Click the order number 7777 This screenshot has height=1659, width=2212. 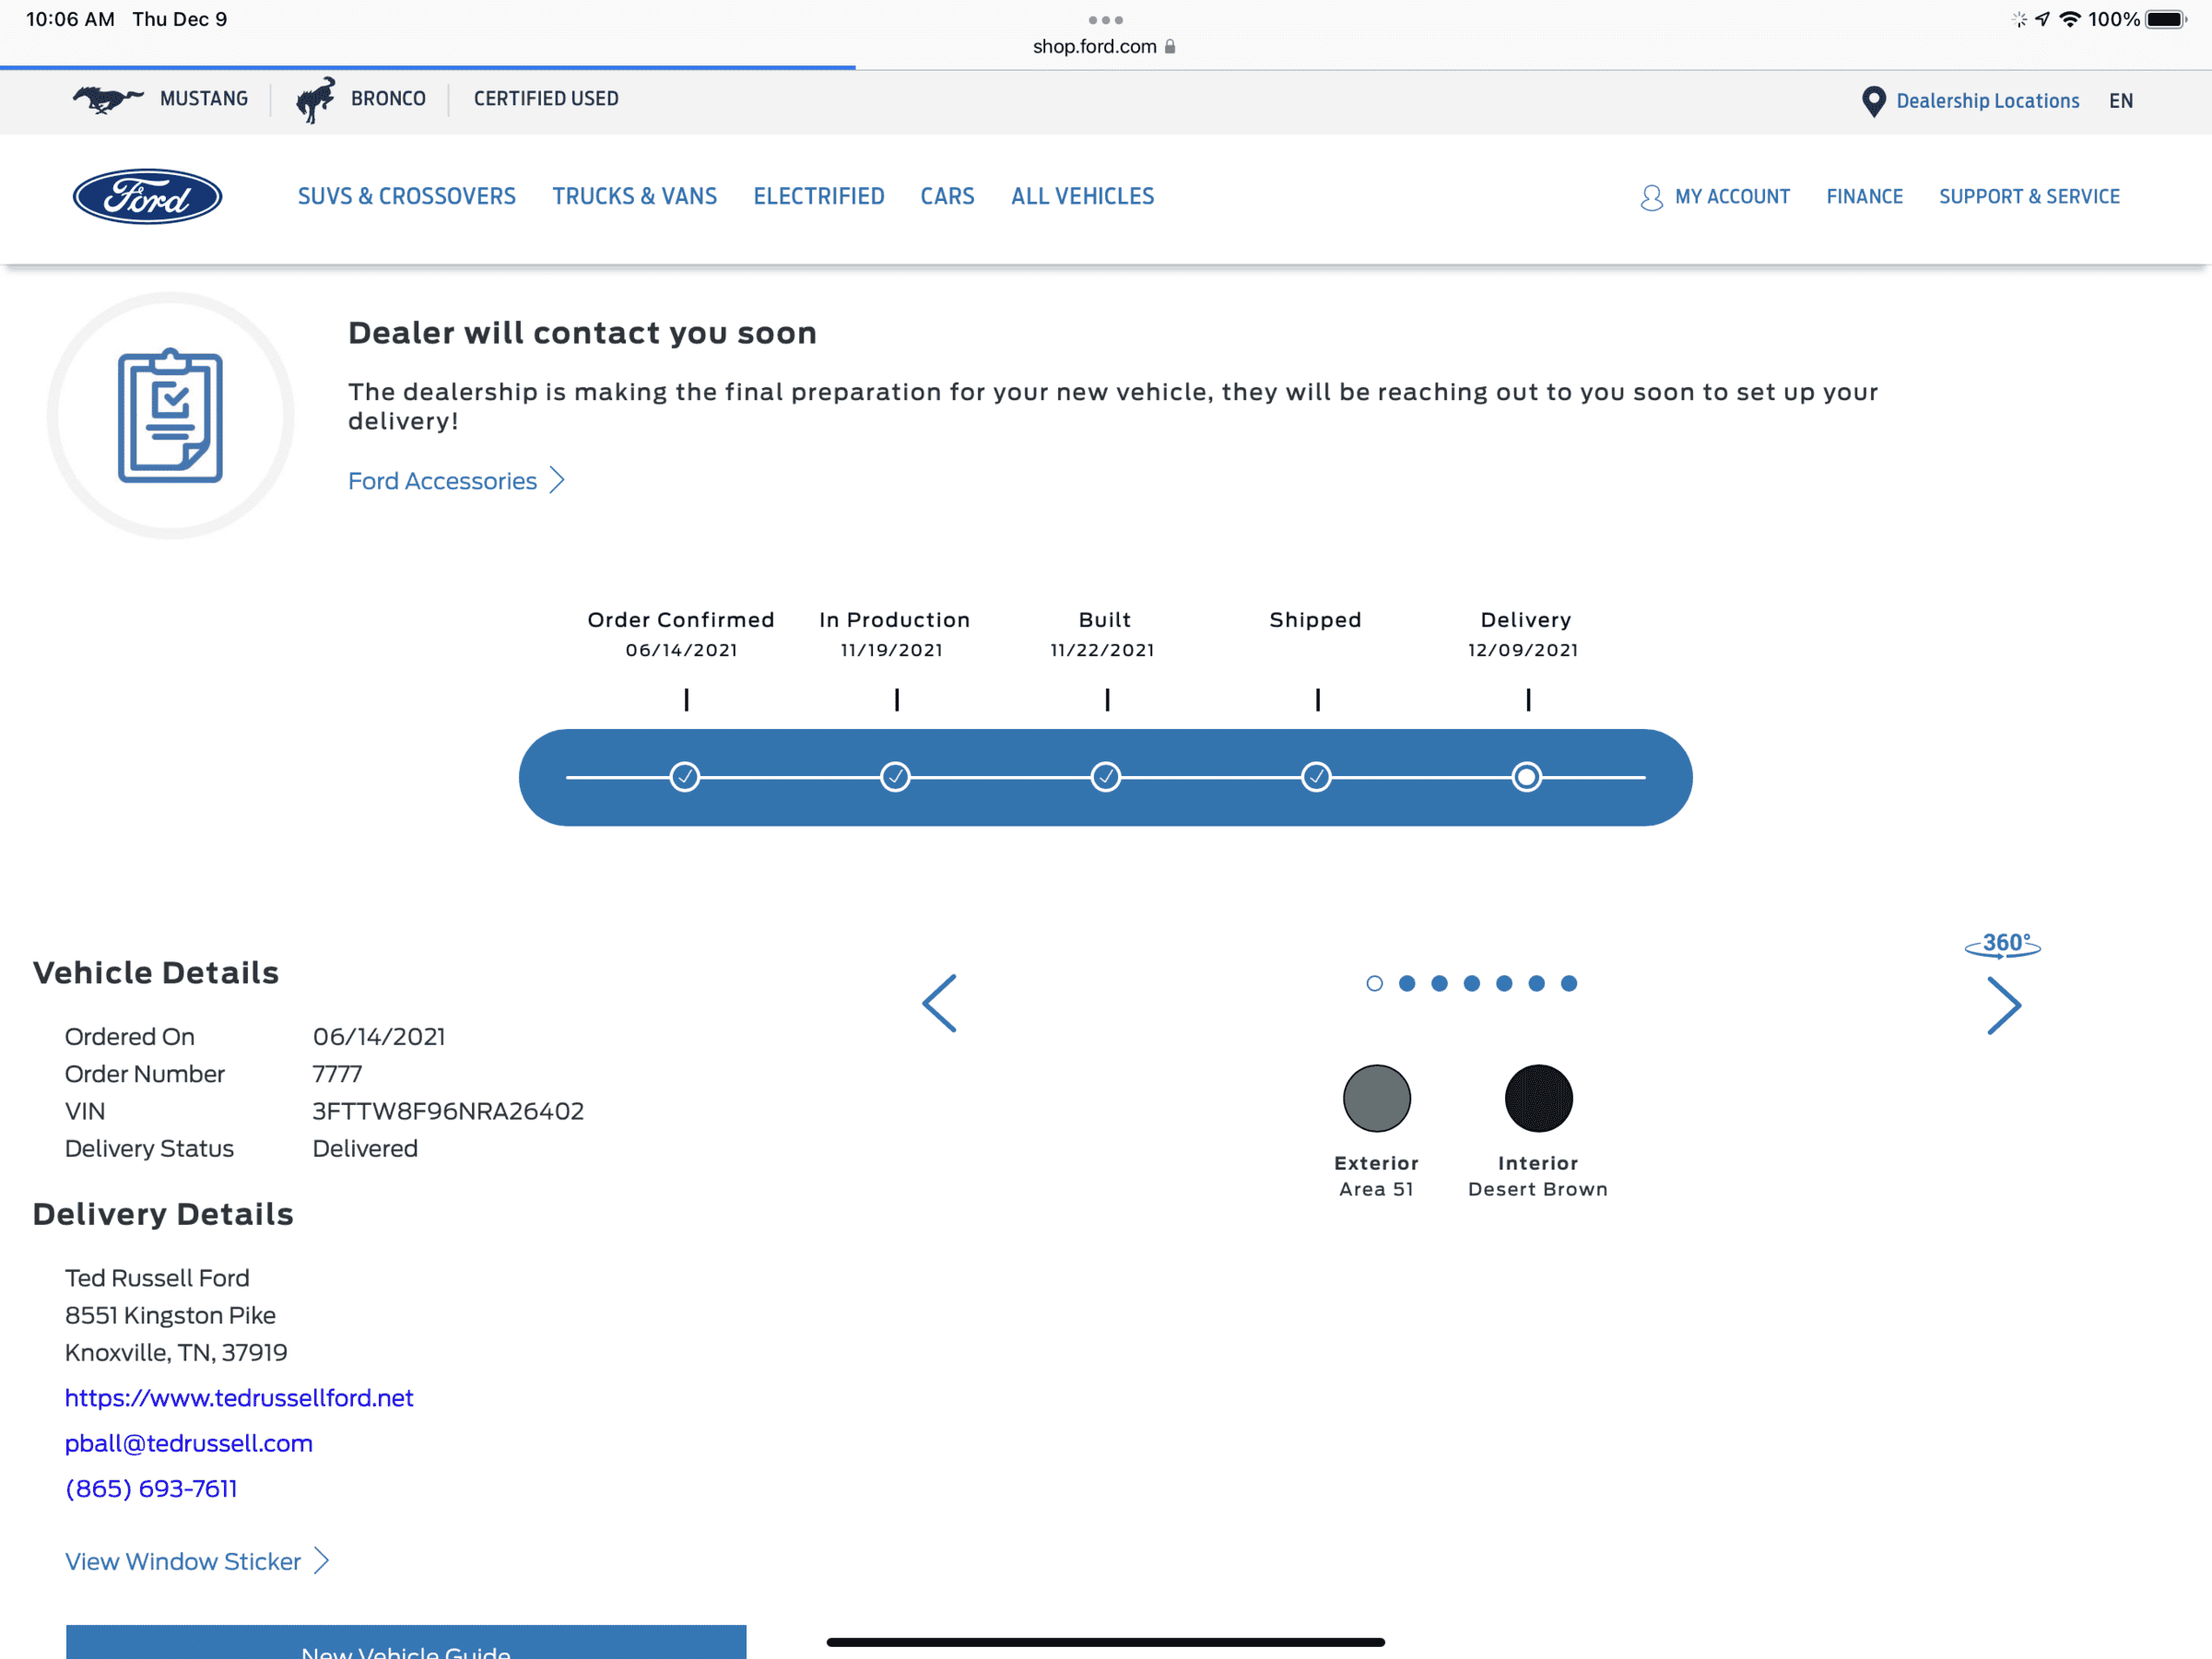(x=337, y=1074)
